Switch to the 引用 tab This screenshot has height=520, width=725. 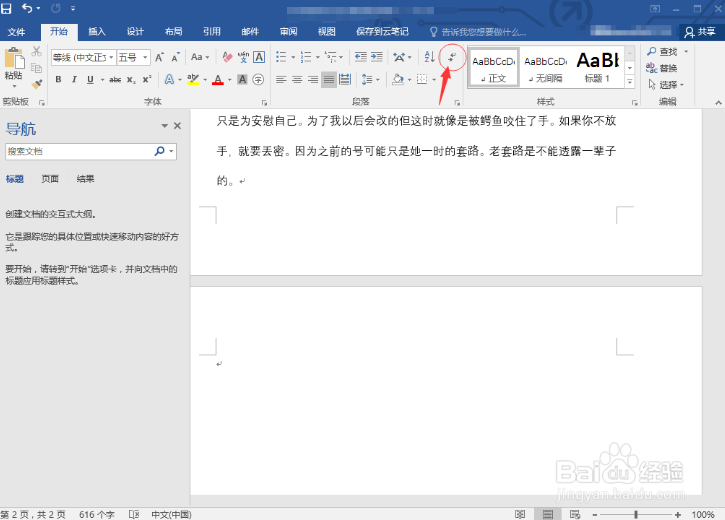click(212, 31)
